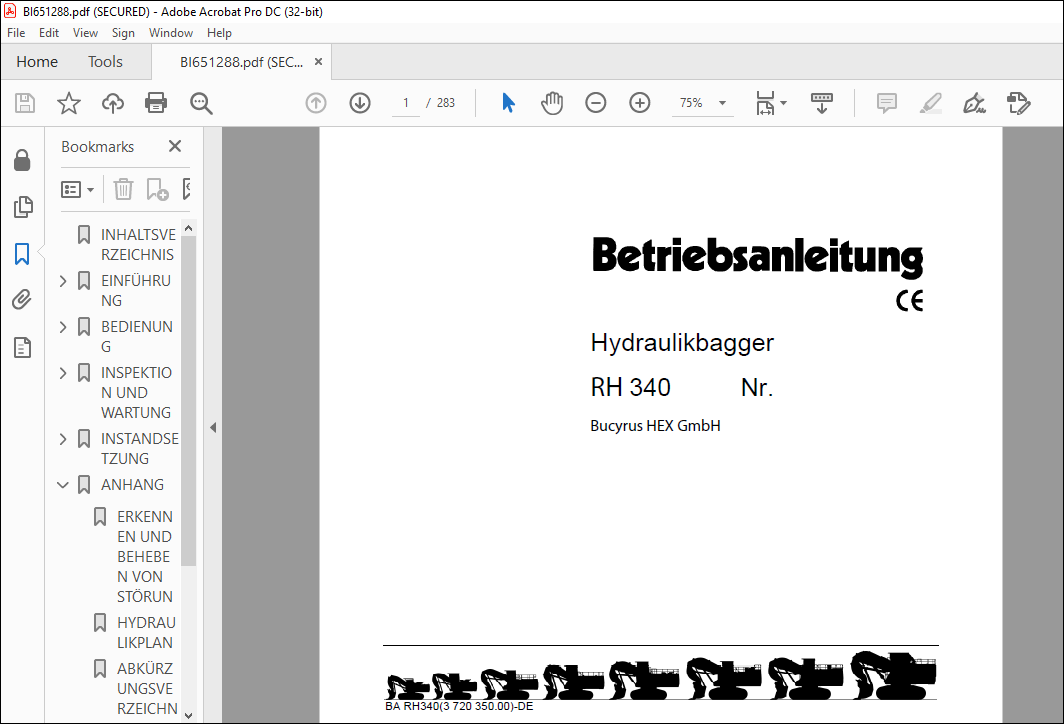Close the Bookmarks panel
Image resolution: width=1064 pixels, height=724 pixels.
pos(174,146)
